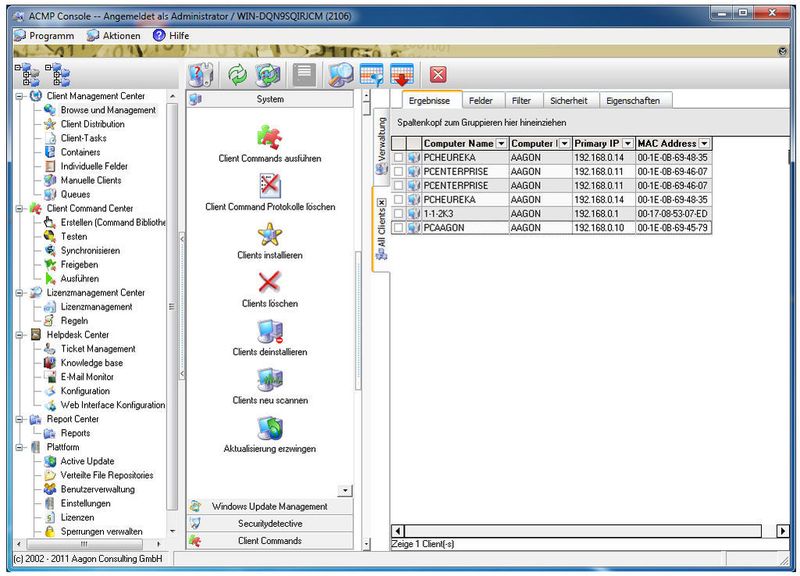Sort by the Computer Name column header
The height and width of the screenshot is (576, 800).
458,143
